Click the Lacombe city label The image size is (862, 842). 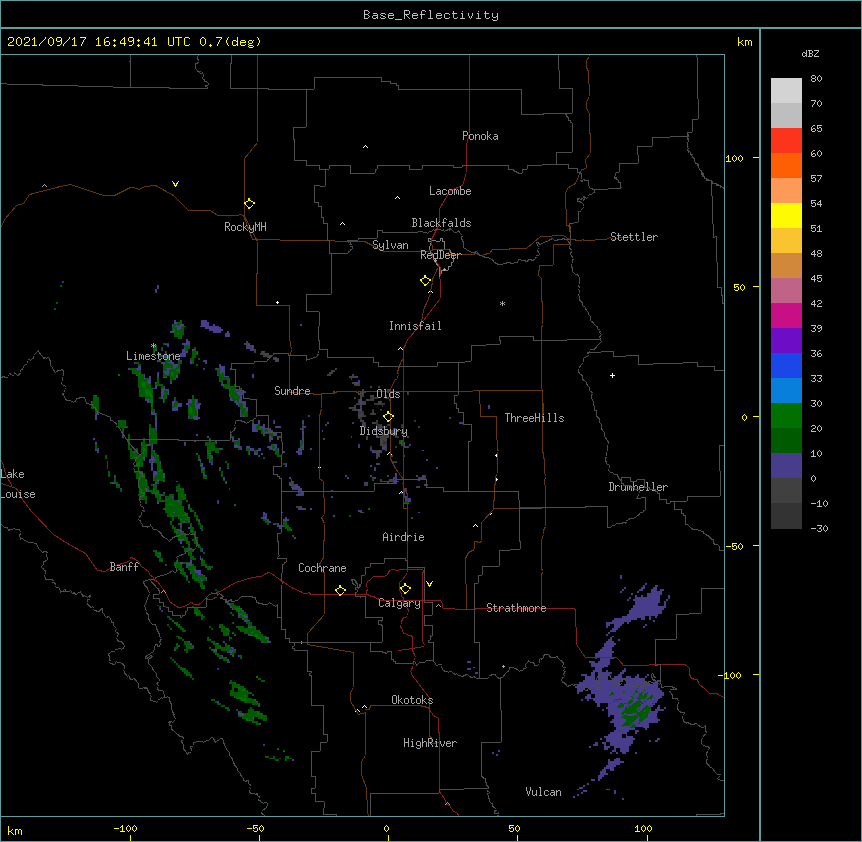pos(450,191)
